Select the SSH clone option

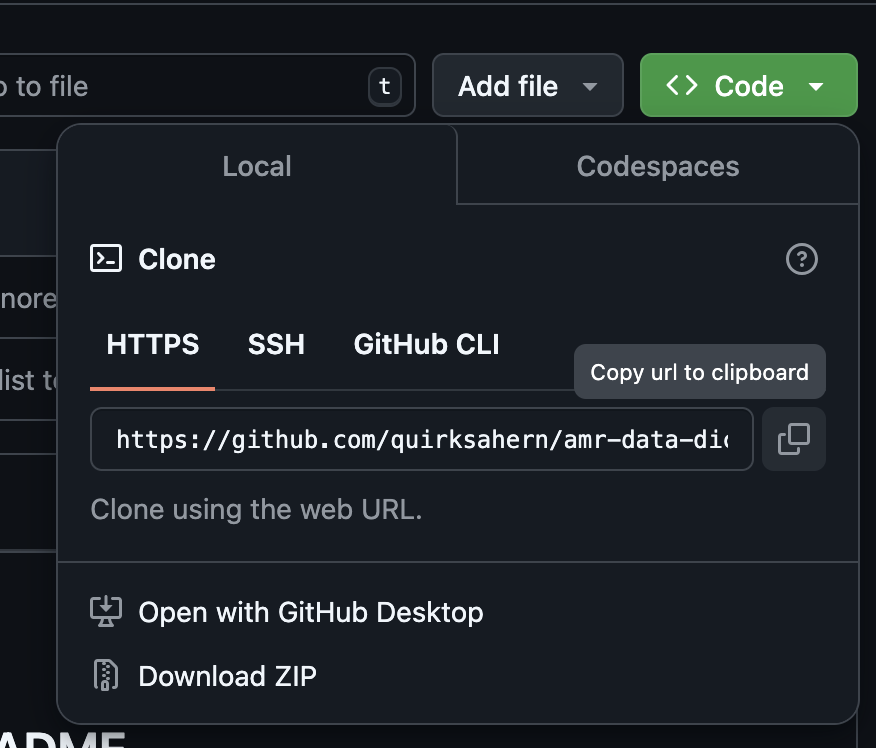pyautogui.click(x=276, y=344)
